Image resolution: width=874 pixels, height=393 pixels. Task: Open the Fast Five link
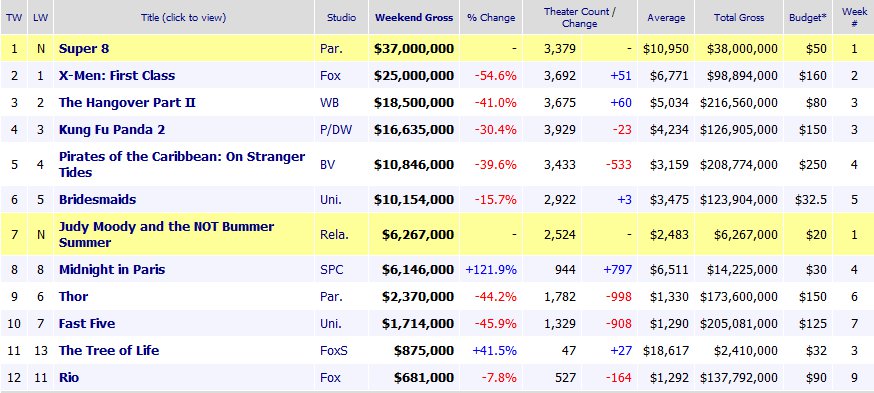pos(87,323)
